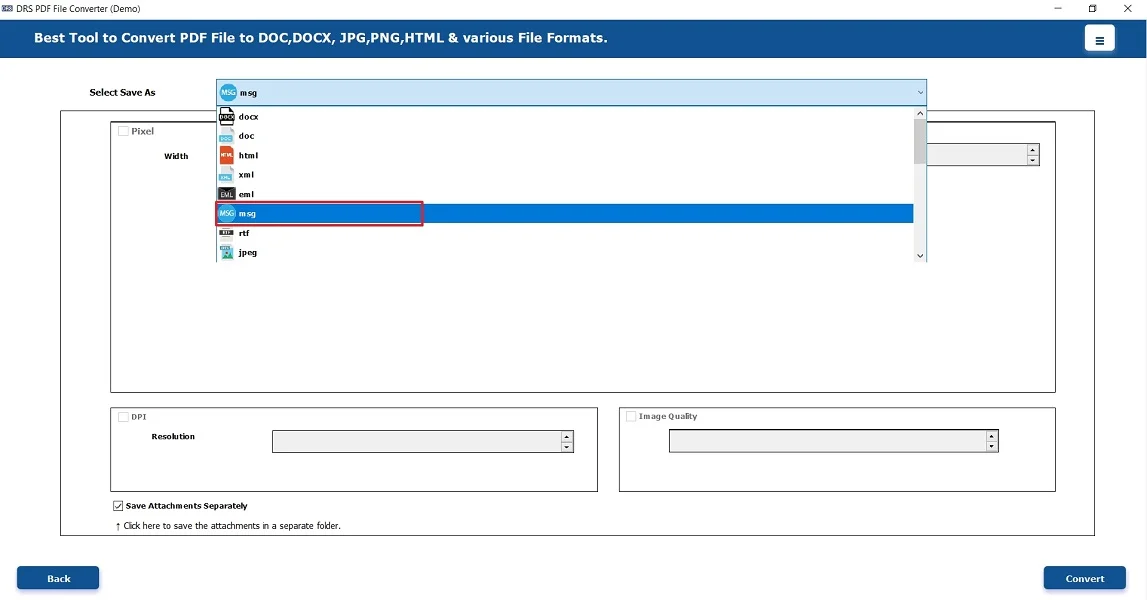Enable the DPI checkbox
The height and width of the screenshot is (600, 1147).
[x=123, y=417]
